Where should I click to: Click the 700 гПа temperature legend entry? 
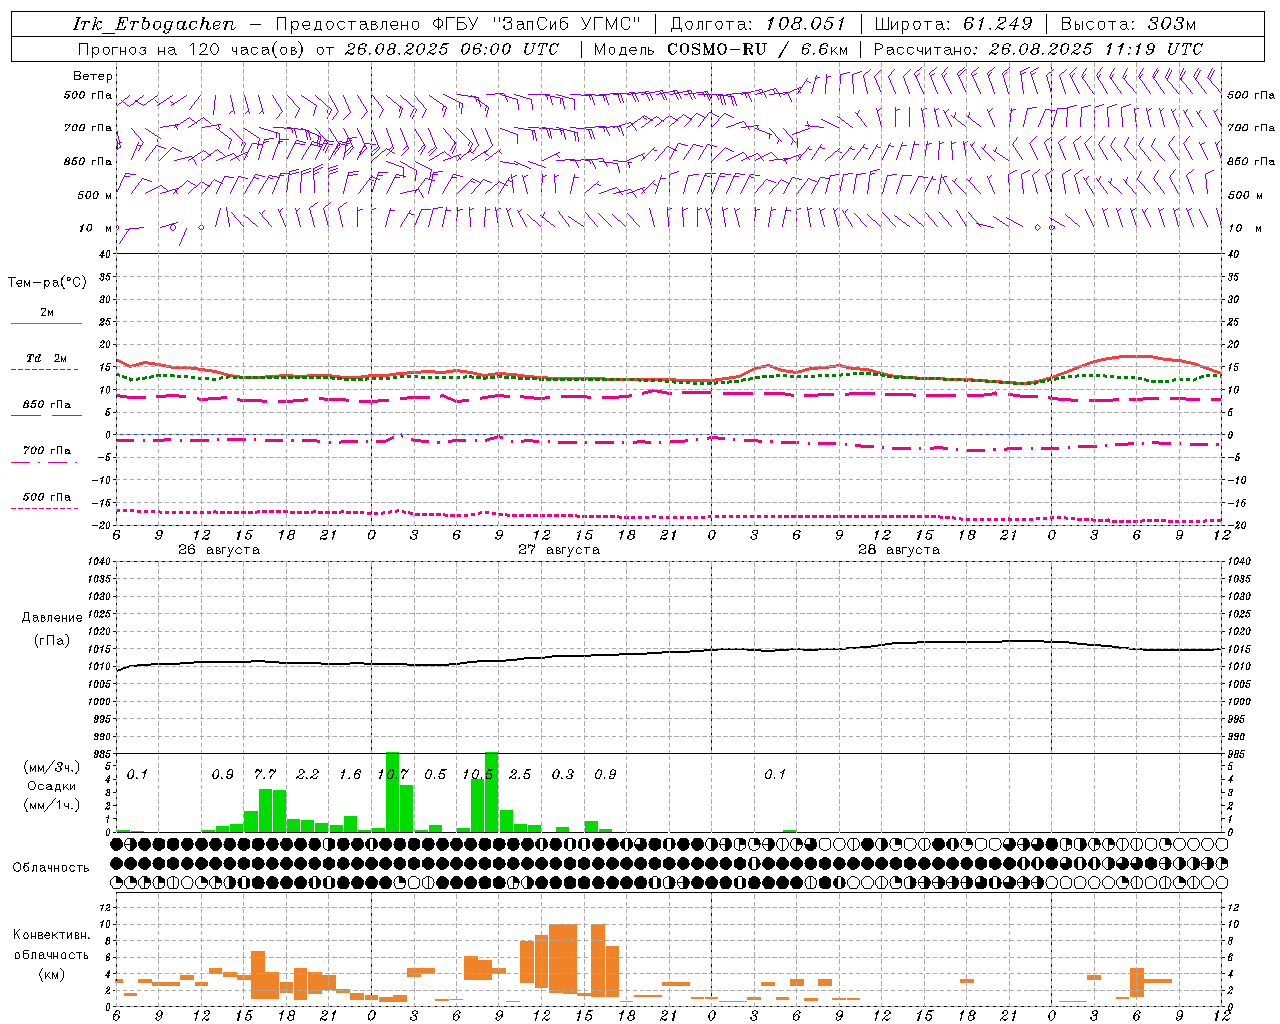point(46,451)
